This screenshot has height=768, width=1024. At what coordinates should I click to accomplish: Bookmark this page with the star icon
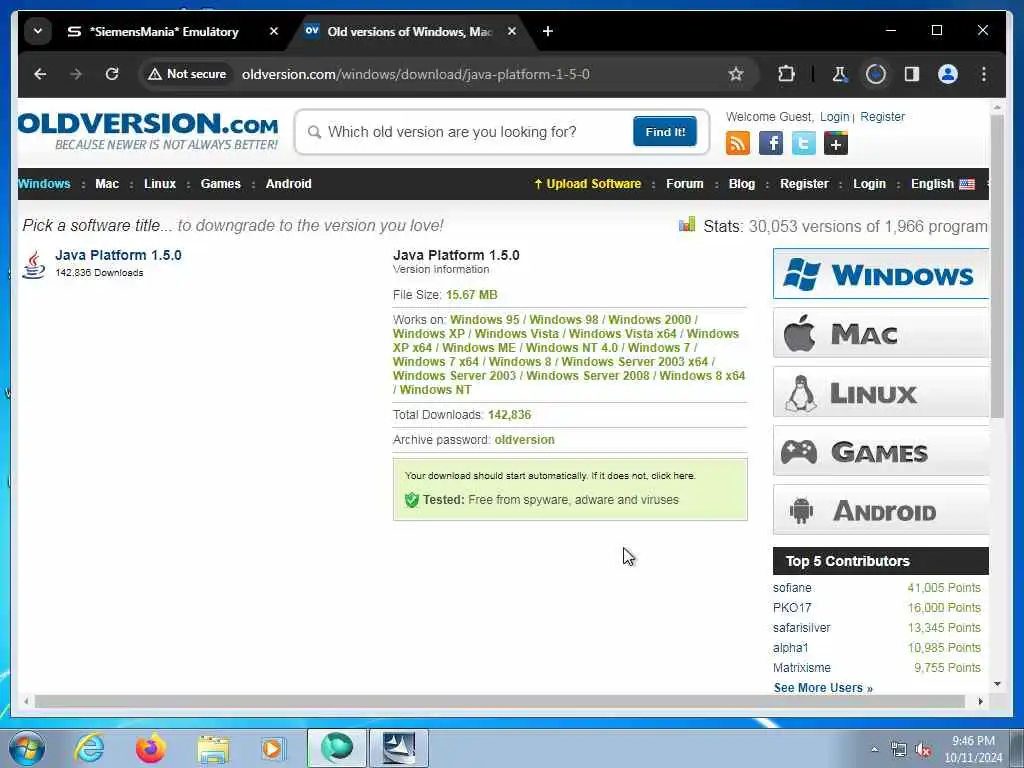pyautogui.click(x=736, y=74)
